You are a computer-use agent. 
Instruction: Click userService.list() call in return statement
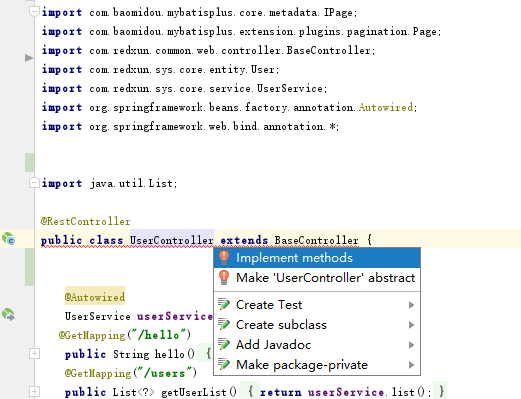[x=366, y=392]
